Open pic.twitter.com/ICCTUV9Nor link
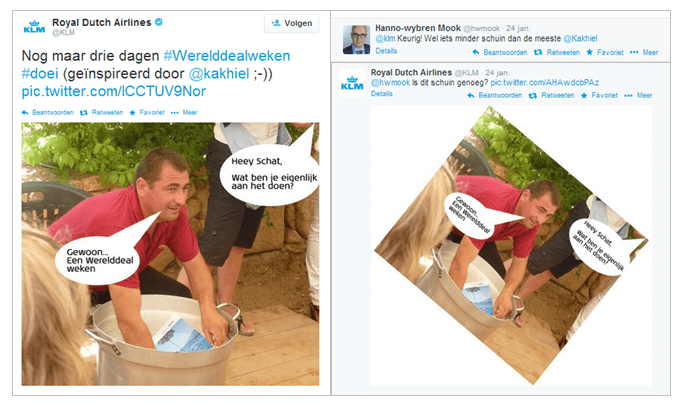 pos(114,91)
